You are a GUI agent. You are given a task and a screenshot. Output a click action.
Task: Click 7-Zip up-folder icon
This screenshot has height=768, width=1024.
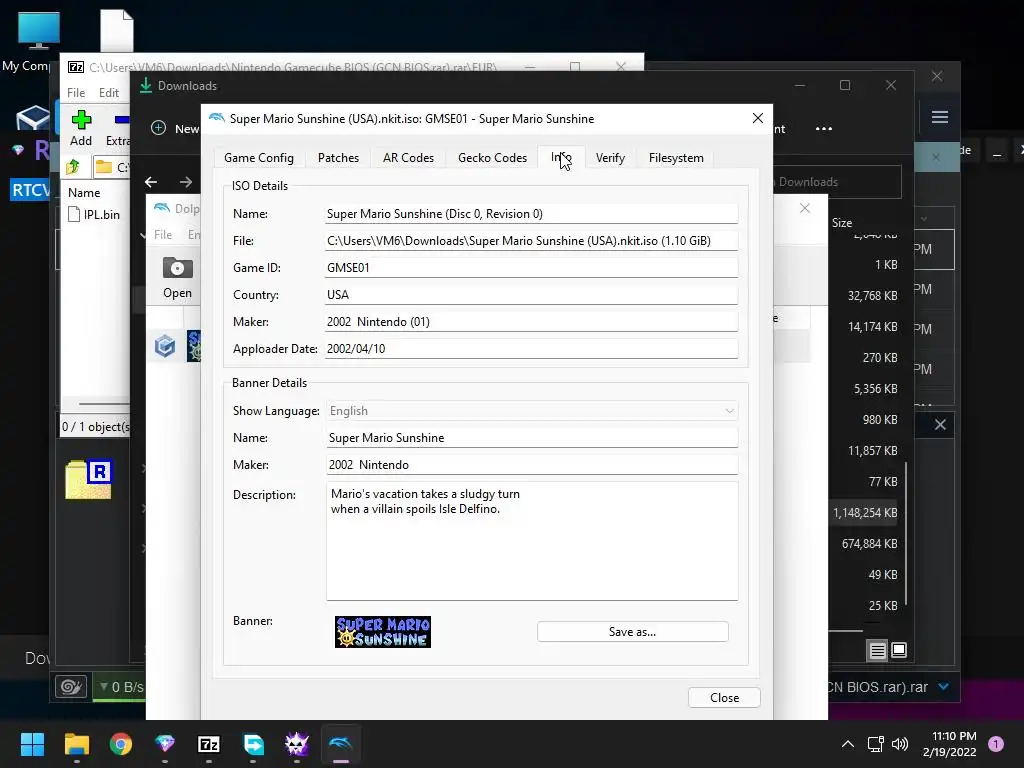click(74, 167)
